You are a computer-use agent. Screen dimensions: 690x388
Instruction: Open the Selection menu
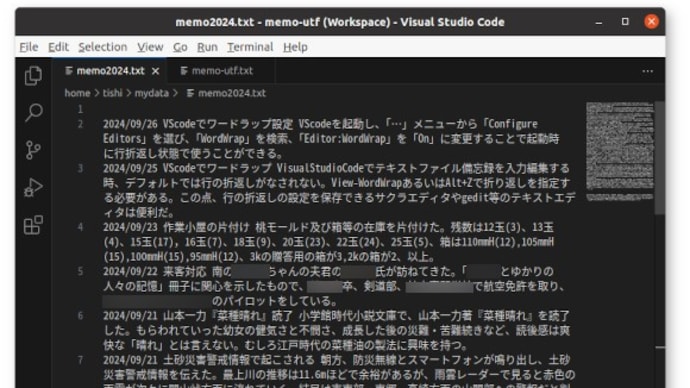pos(103,47)
